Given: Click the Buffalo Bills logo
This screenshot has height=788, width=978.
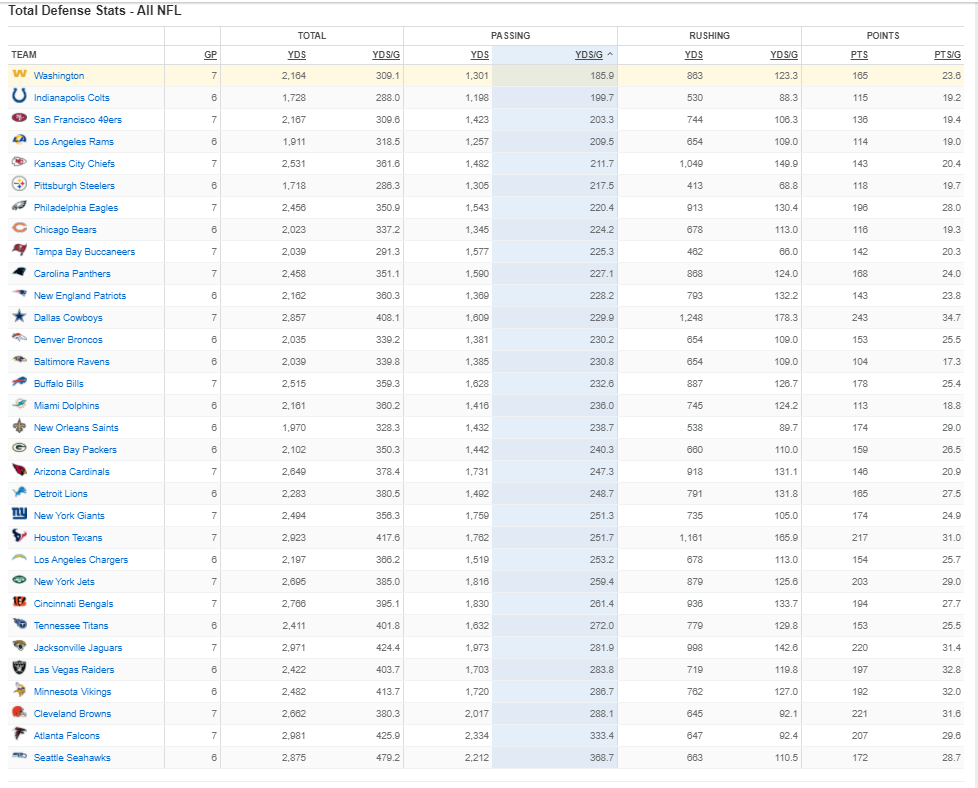Looking at the screenshot, I should [19, 382].
